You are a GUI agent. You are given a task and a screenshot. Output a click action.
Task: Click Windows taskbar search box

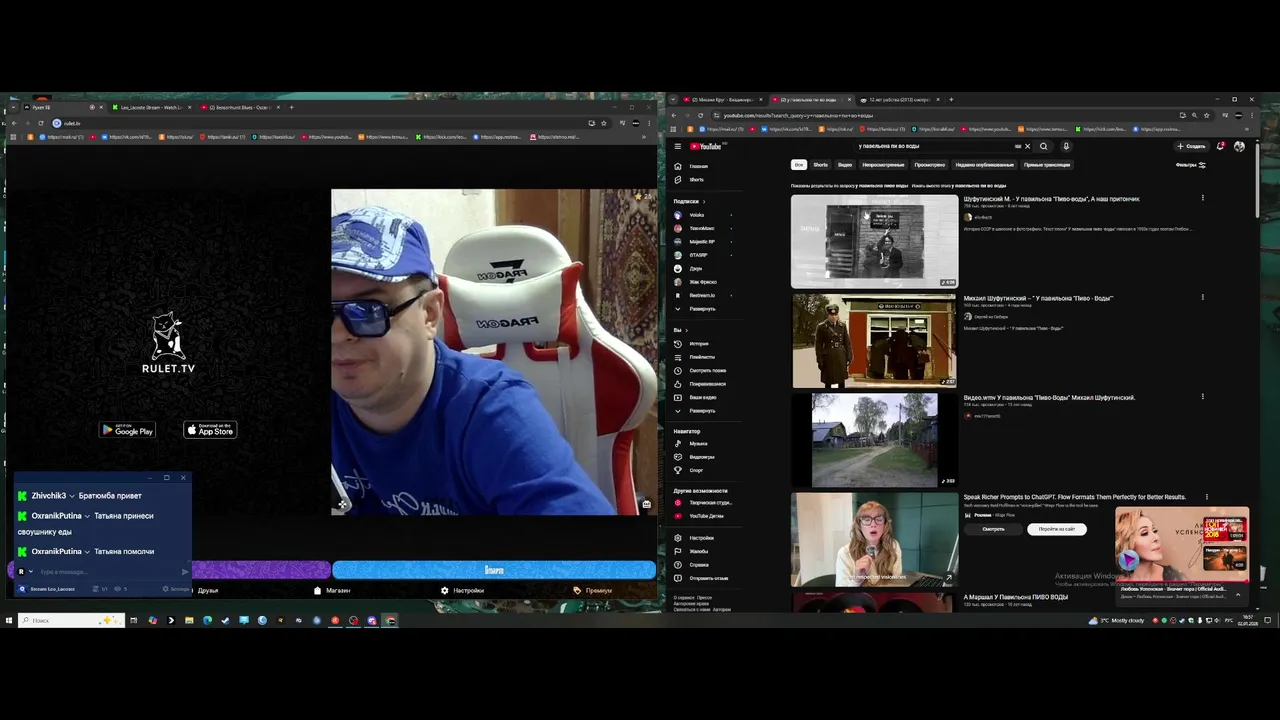point(71,620)
